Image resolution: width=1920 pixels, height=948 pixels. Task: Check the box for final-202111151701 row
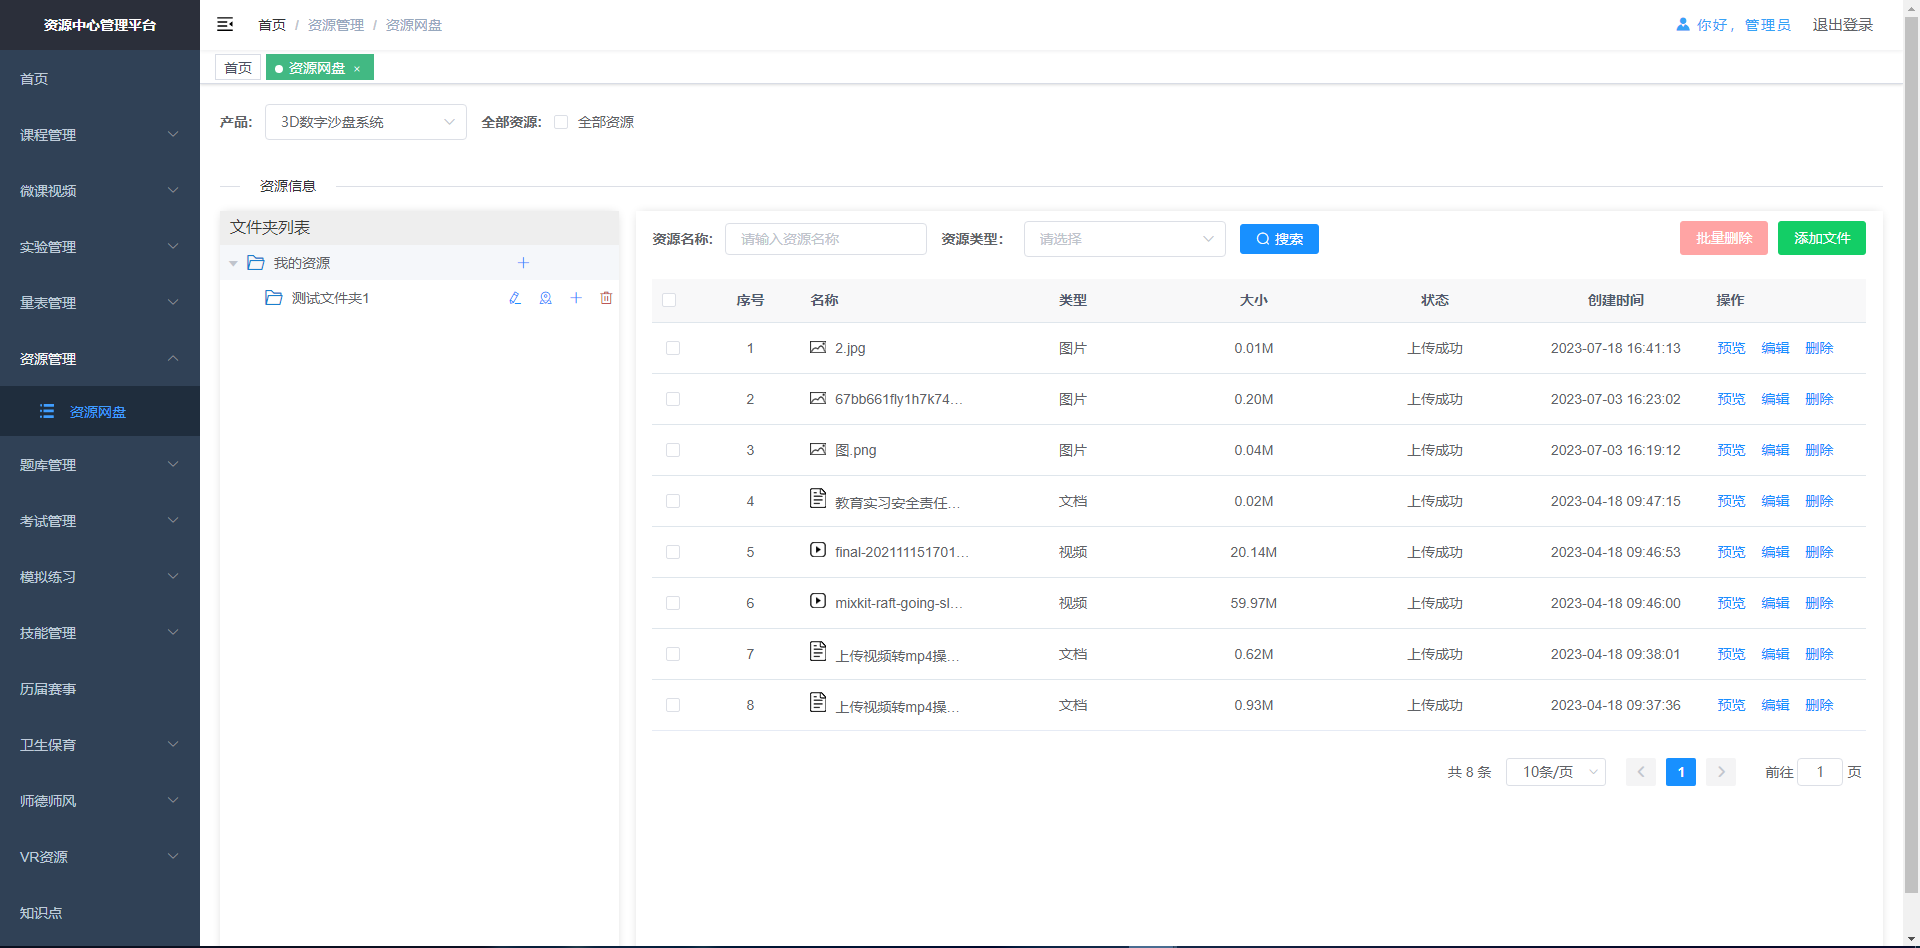(673, 552)
